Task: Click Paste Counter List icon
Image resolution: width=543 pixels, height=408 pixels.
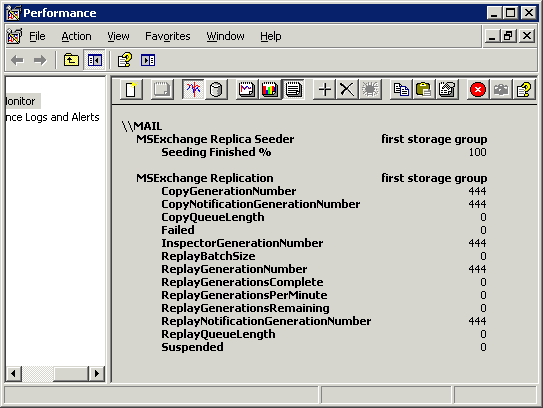Action: click(x=424, y=90)
